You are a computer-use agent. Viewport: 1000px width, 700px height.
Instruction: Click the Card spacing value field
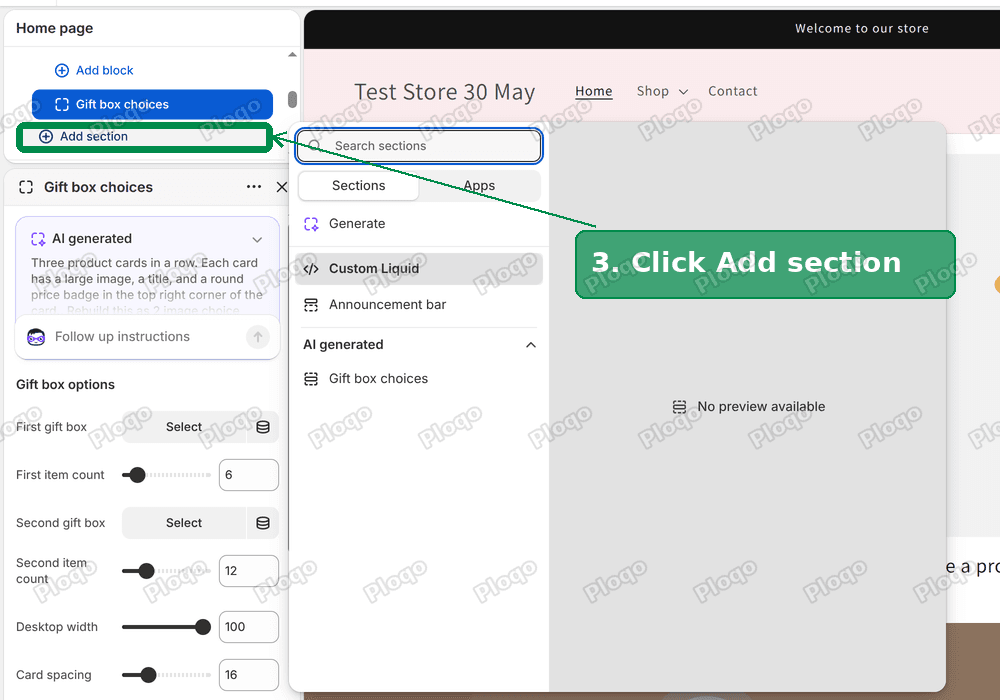pos(249,674)
